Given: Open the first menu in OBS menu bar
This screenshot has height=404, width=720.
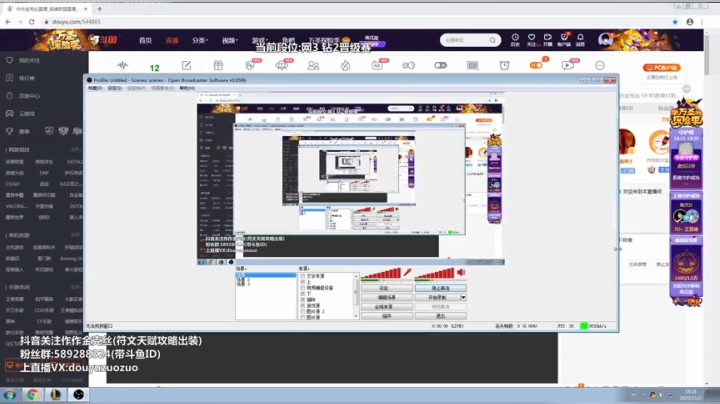Looking at the screenshot, I should tap(95, 88).
